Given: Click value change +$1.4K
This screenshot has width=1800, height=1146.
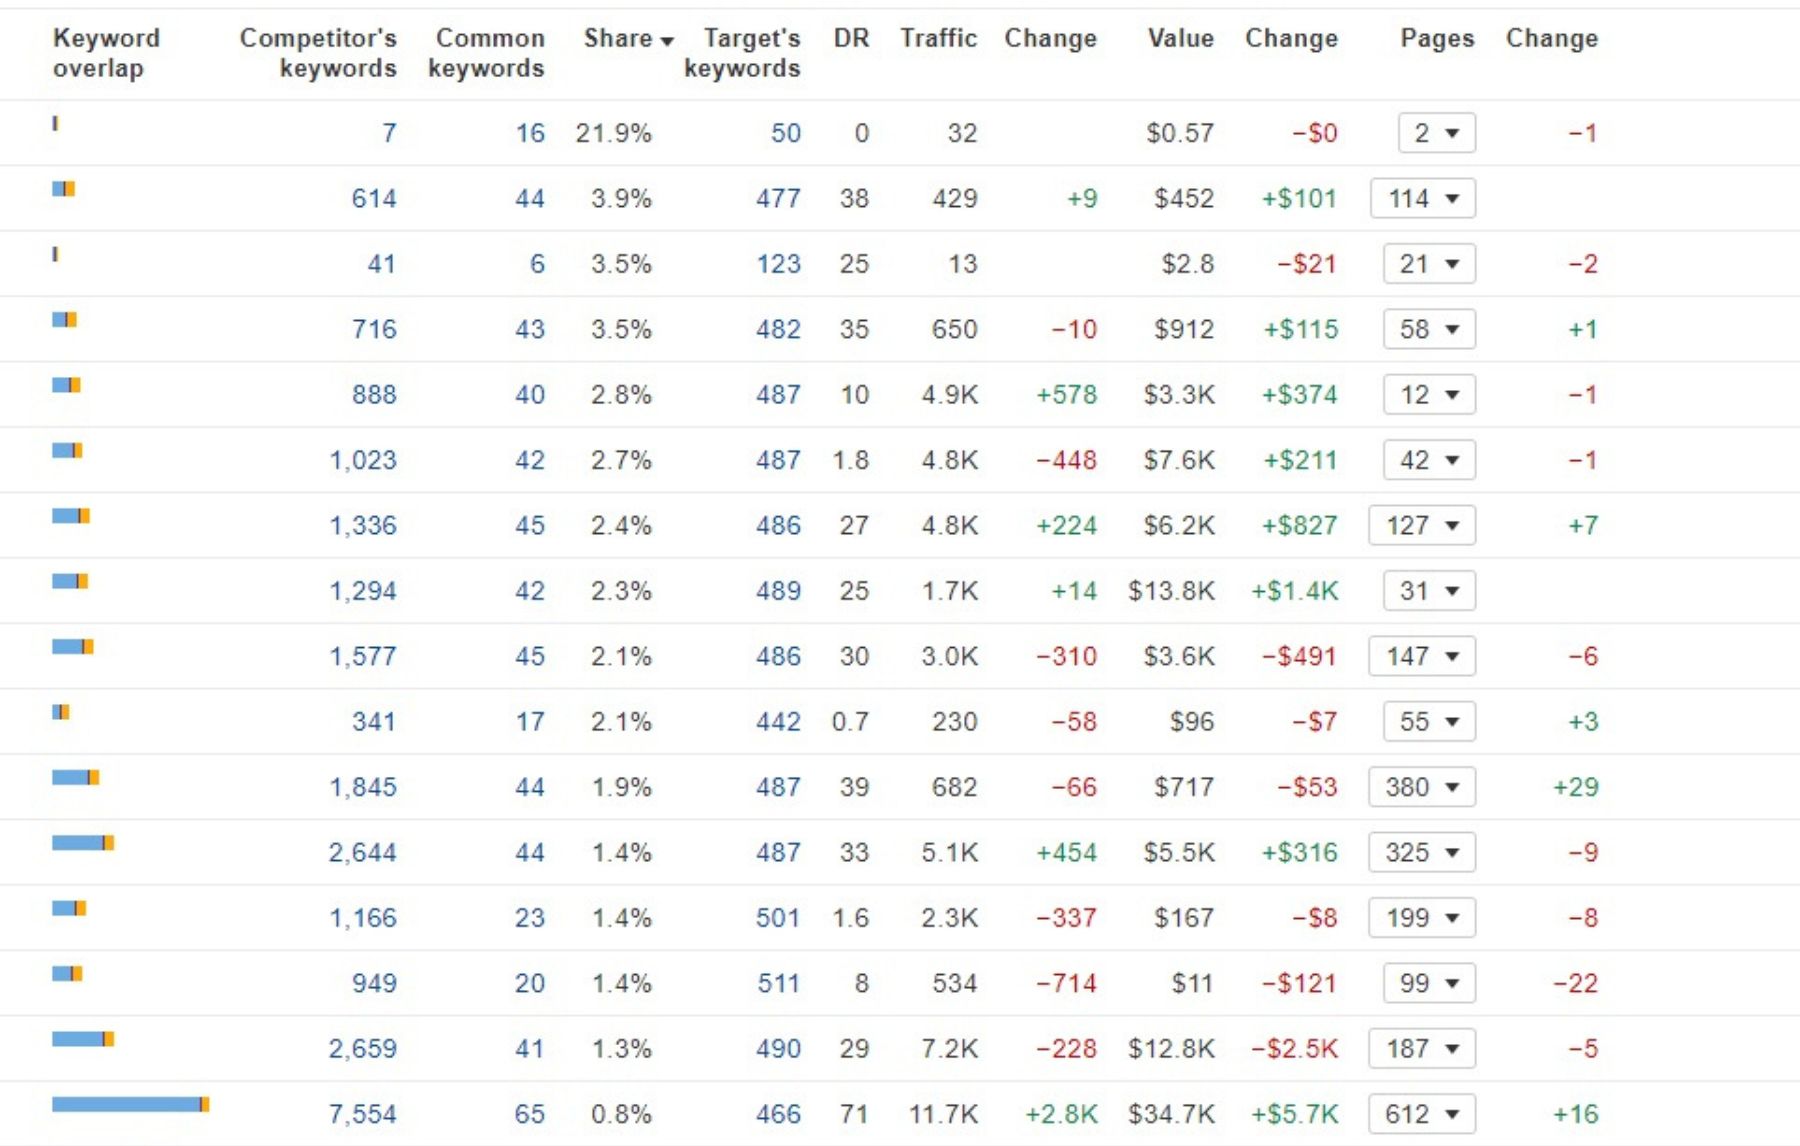Looking at the screenshot, I should click(x=1294, y=591).
